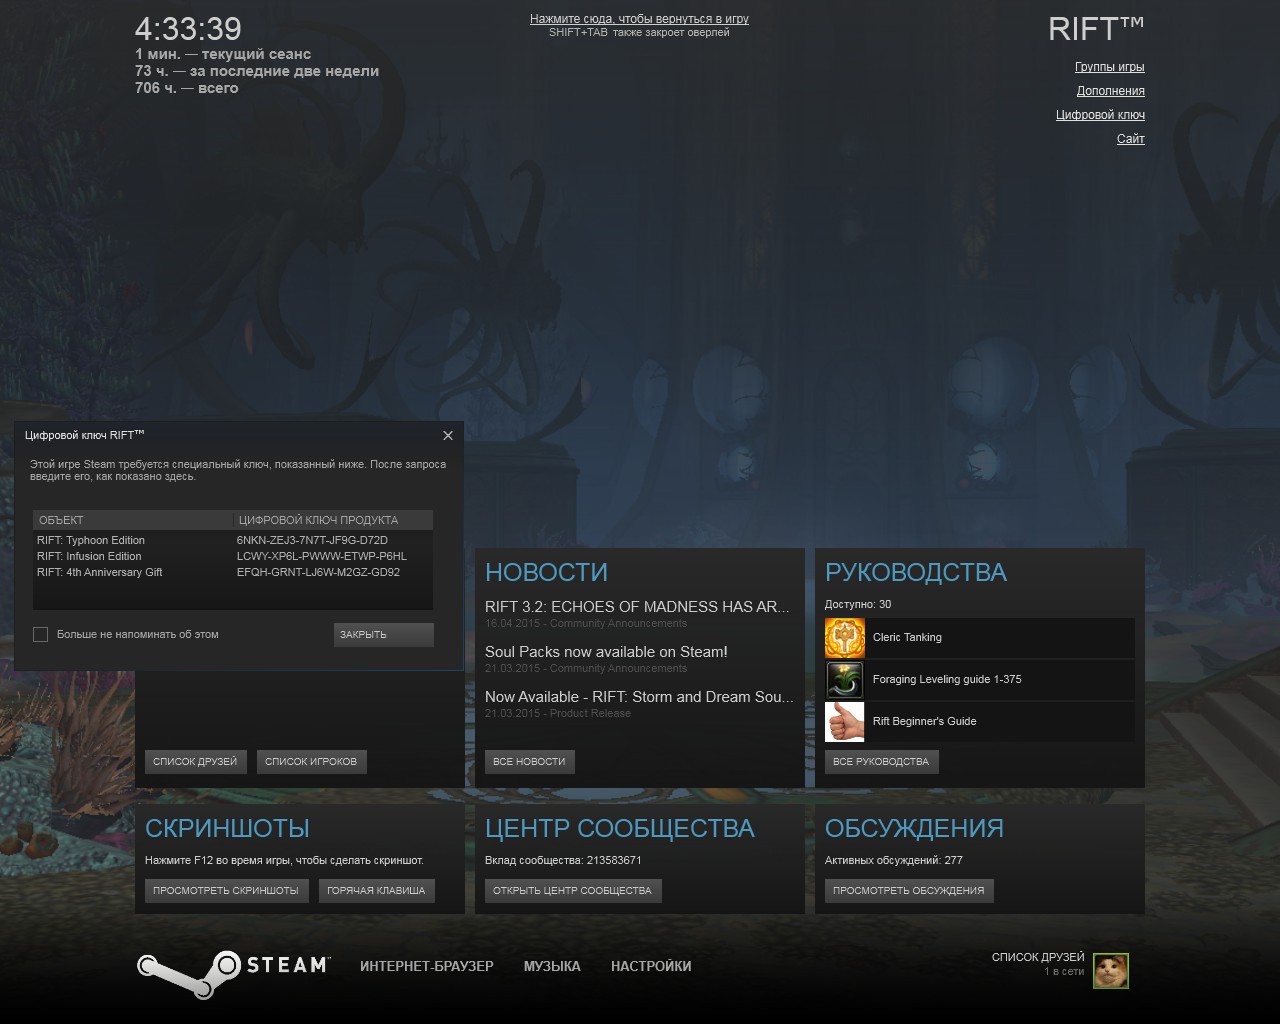Click the ОБЪЕКТ column header
The image size is (1280, 1024).
click(133, 520)
